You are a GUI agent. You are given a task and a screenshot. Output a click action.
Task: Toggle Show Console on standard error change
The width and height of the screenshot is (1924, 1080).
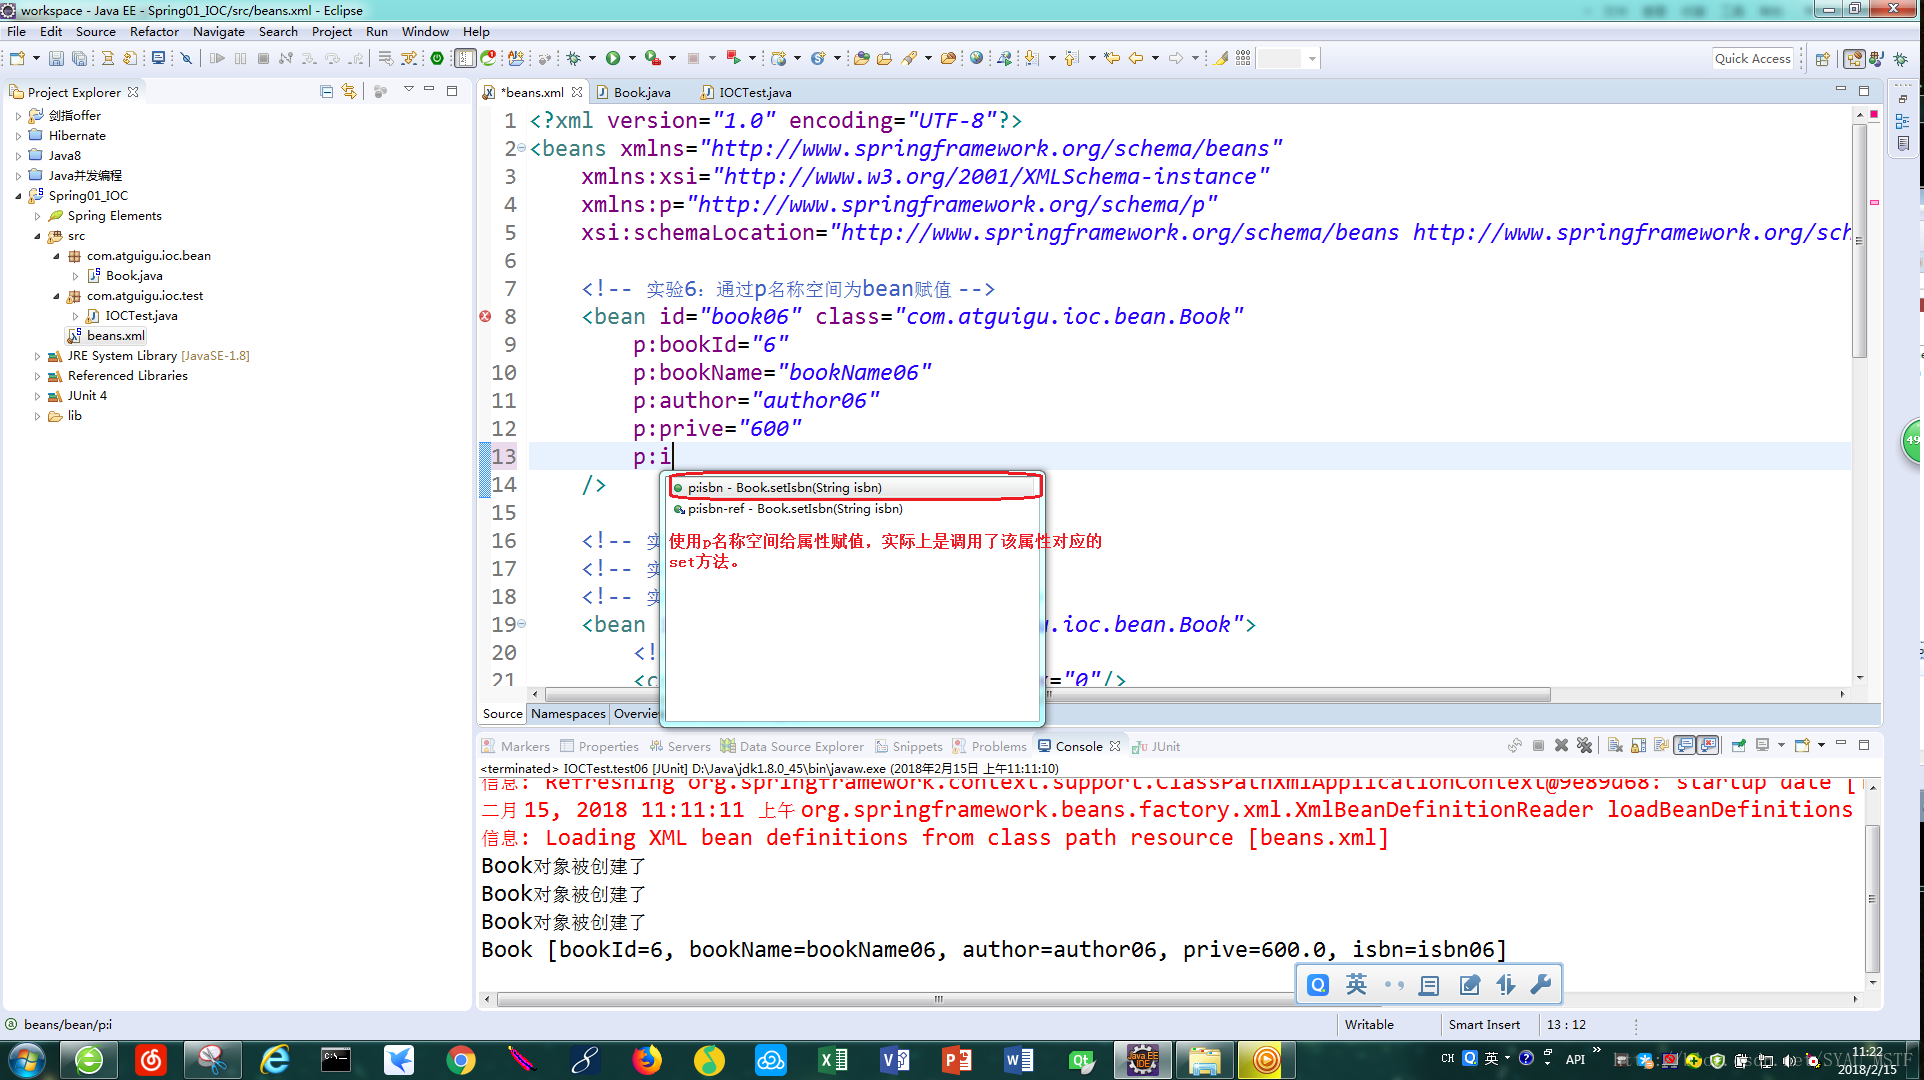(1709, 746)
